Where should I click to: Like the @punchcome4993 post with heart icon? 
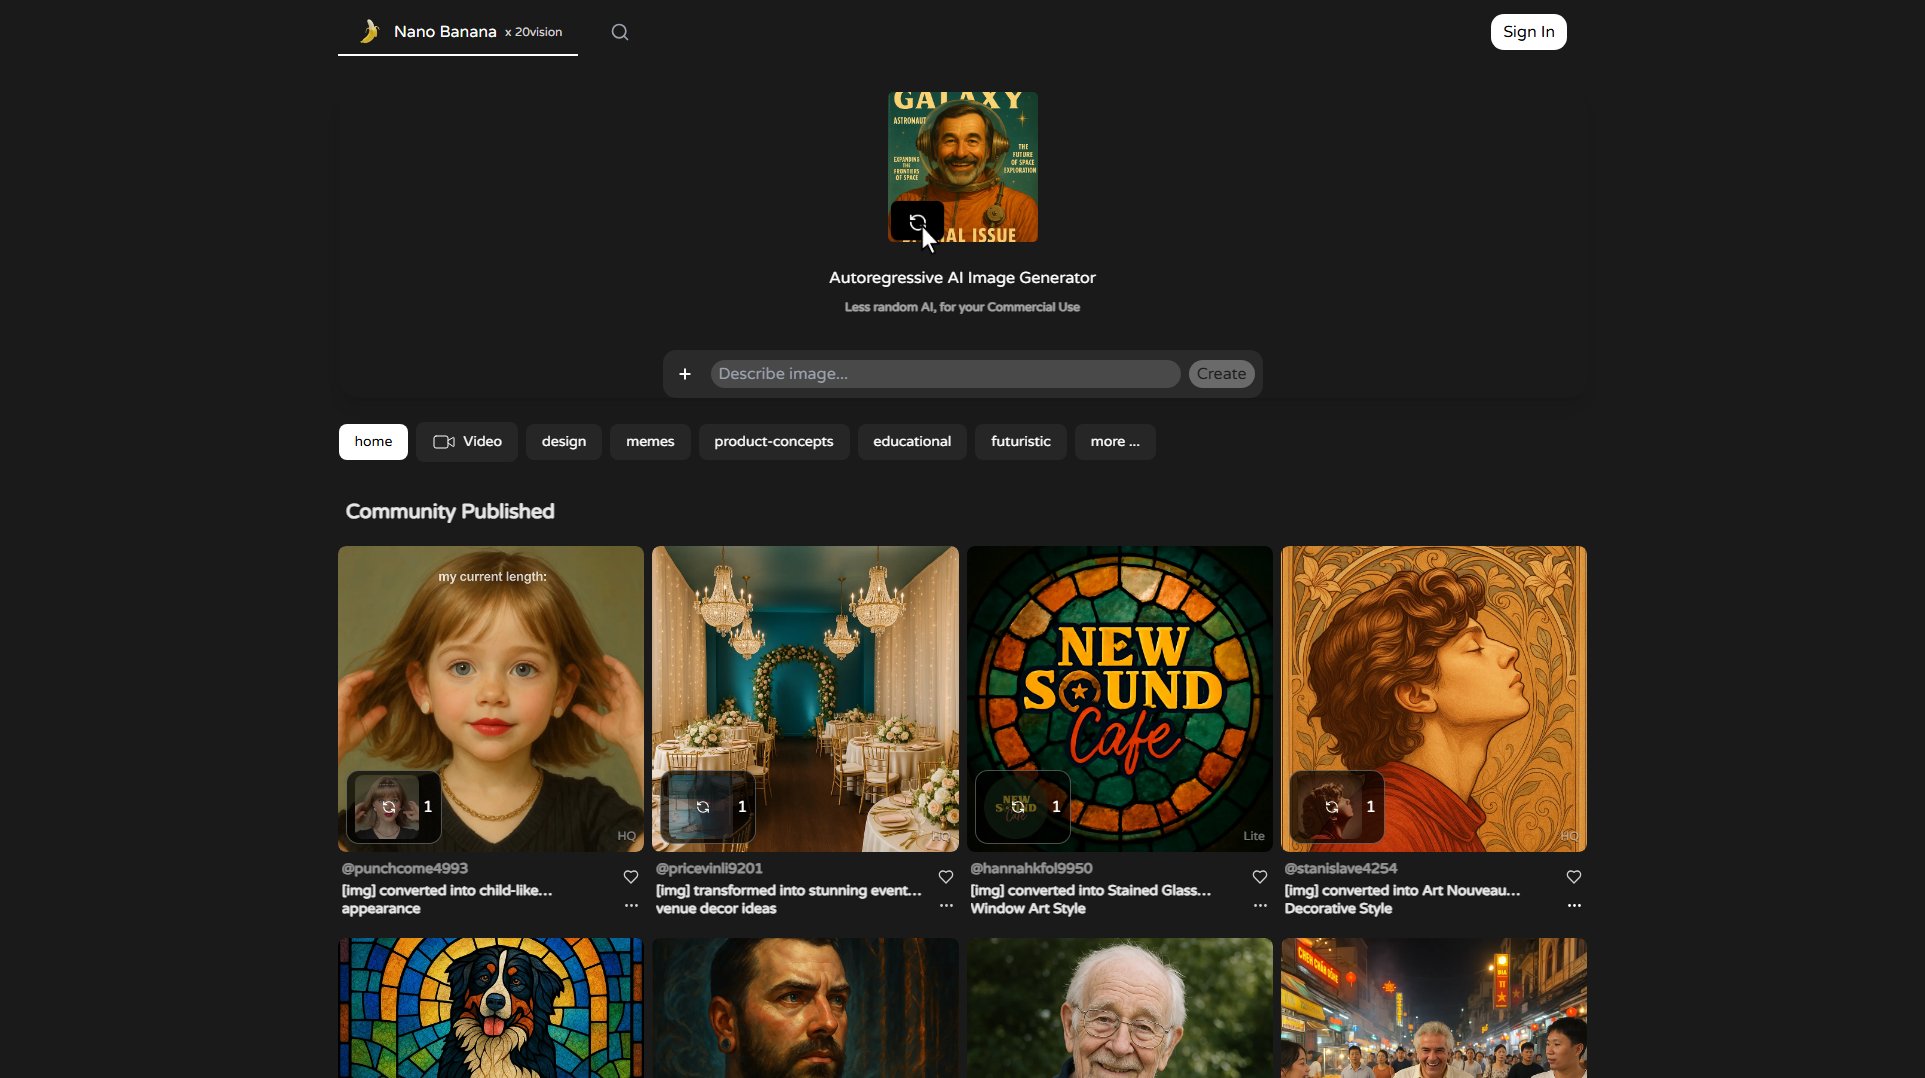(x=631, y=877)
